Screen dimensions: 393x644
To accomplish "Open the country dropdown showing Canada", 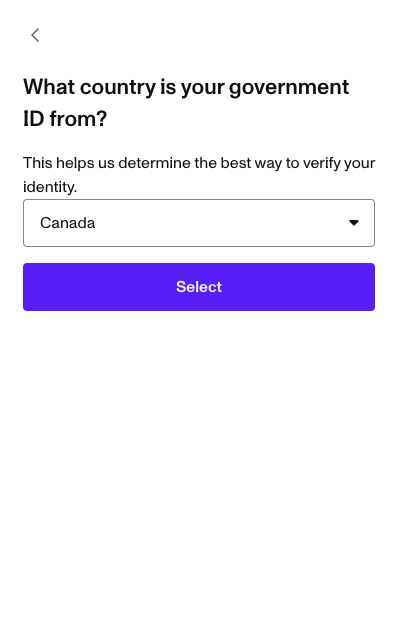I will tap(199, 223).
